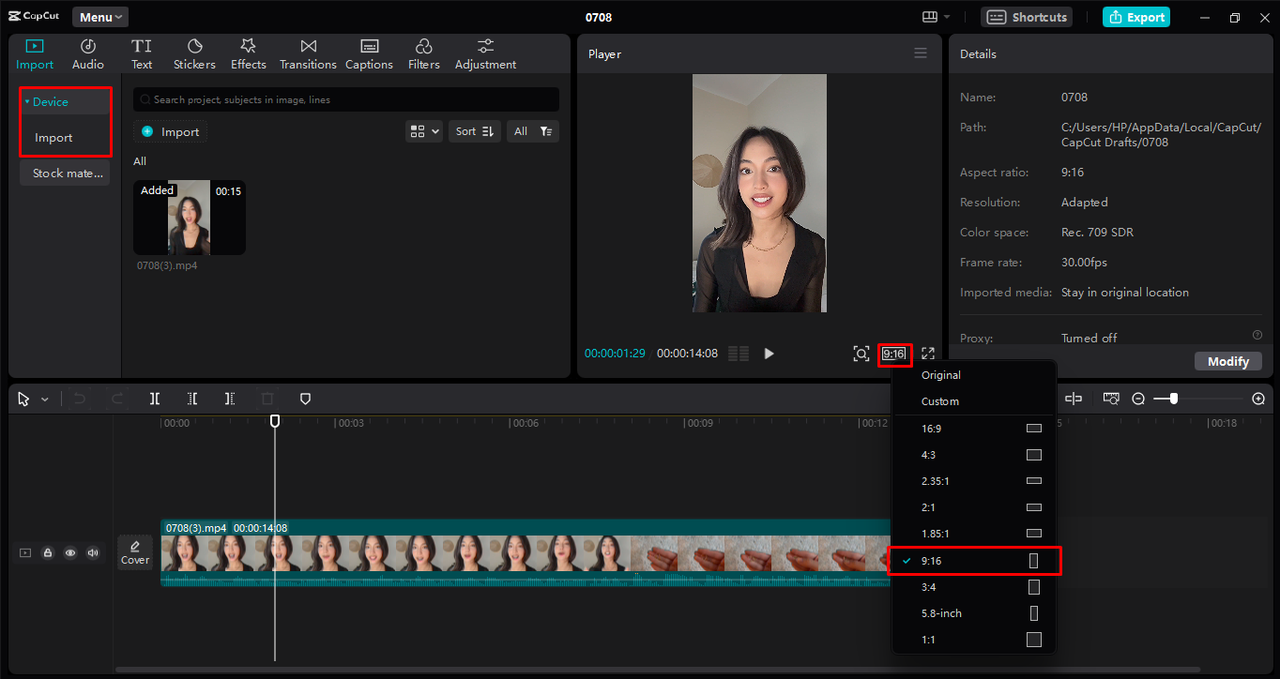
Task: Click the player quality bars icon
Action: (739, 353)
